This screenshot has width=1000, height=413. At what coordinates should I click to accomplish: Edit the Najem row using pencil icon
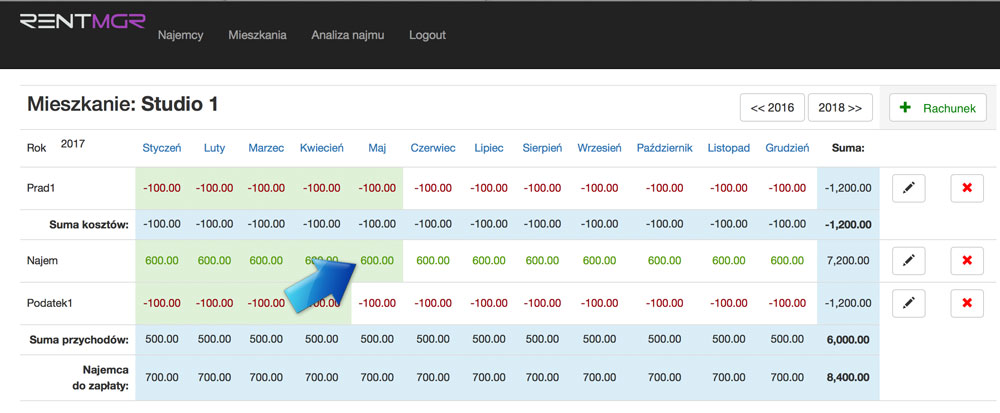(908, 261)
